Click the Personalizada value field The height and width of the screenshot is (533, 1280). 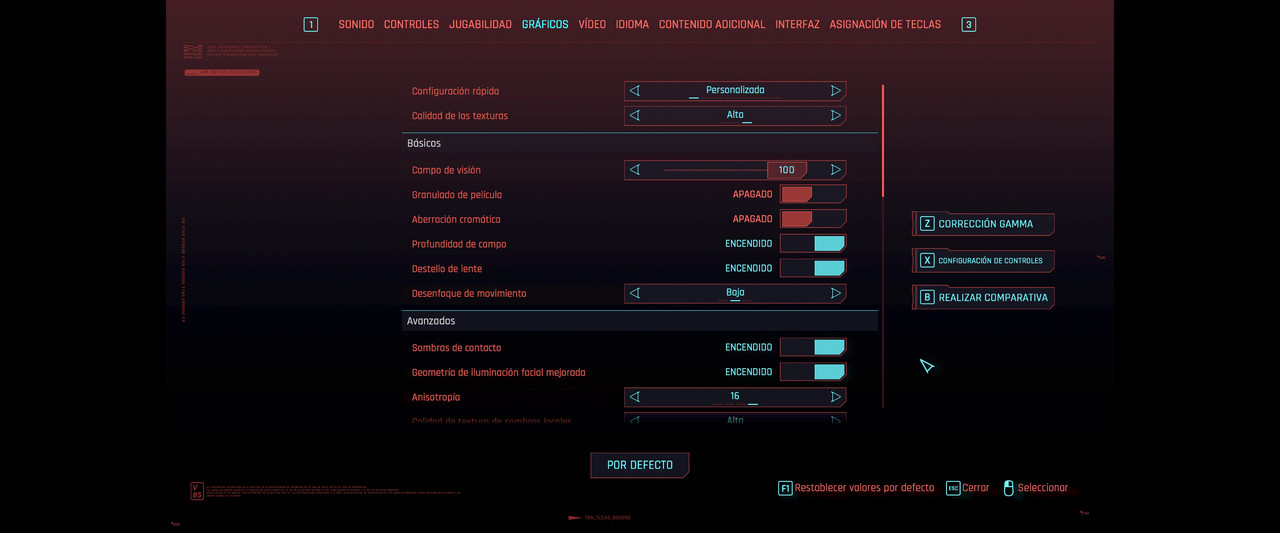tap(735, 90)
